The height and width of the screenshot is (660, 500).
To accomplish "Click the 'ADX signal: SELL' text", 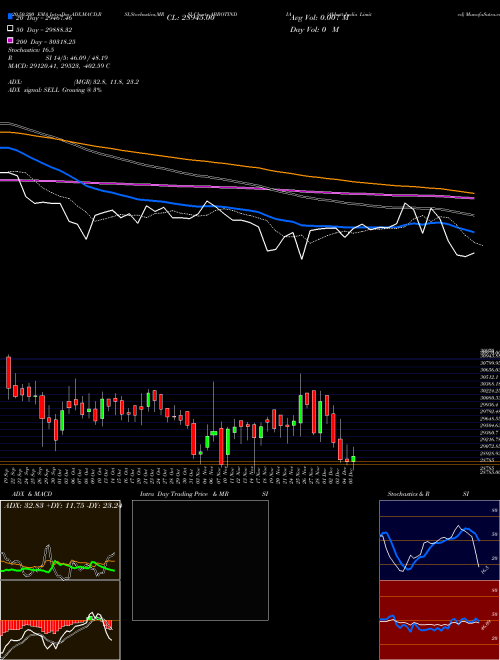I will 55,90.
